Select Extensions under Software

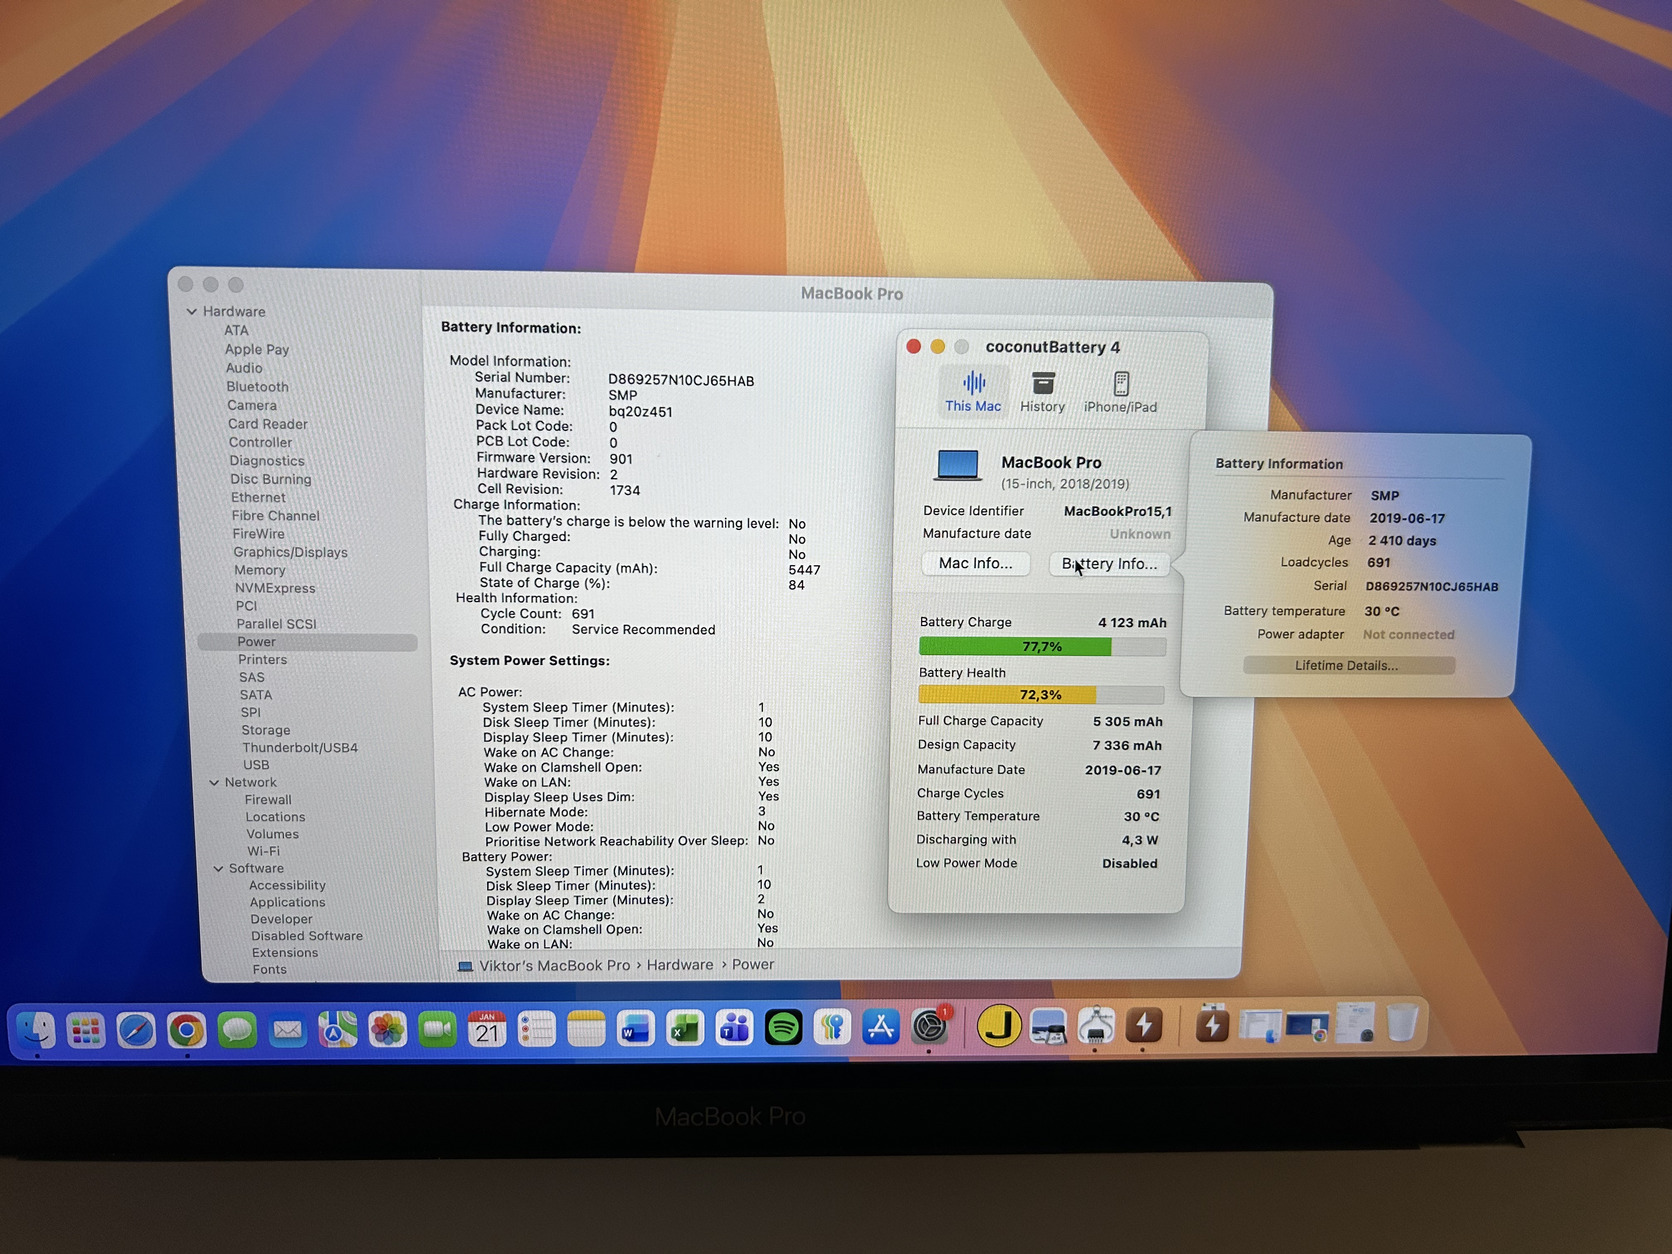(285, 953)
